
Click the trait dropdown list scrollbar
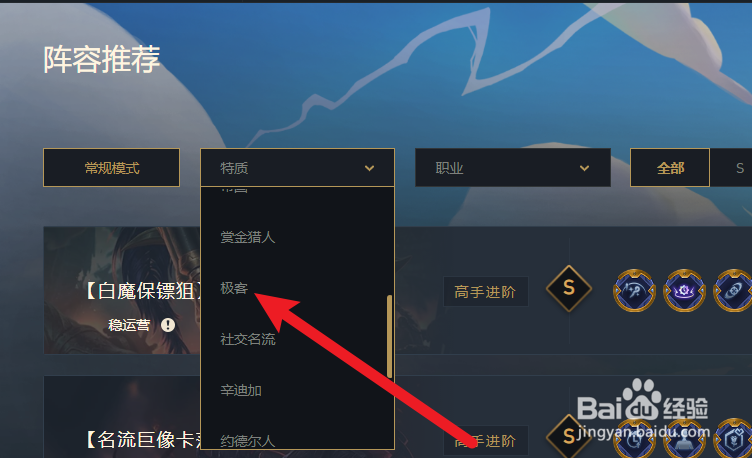click(389, 336)
